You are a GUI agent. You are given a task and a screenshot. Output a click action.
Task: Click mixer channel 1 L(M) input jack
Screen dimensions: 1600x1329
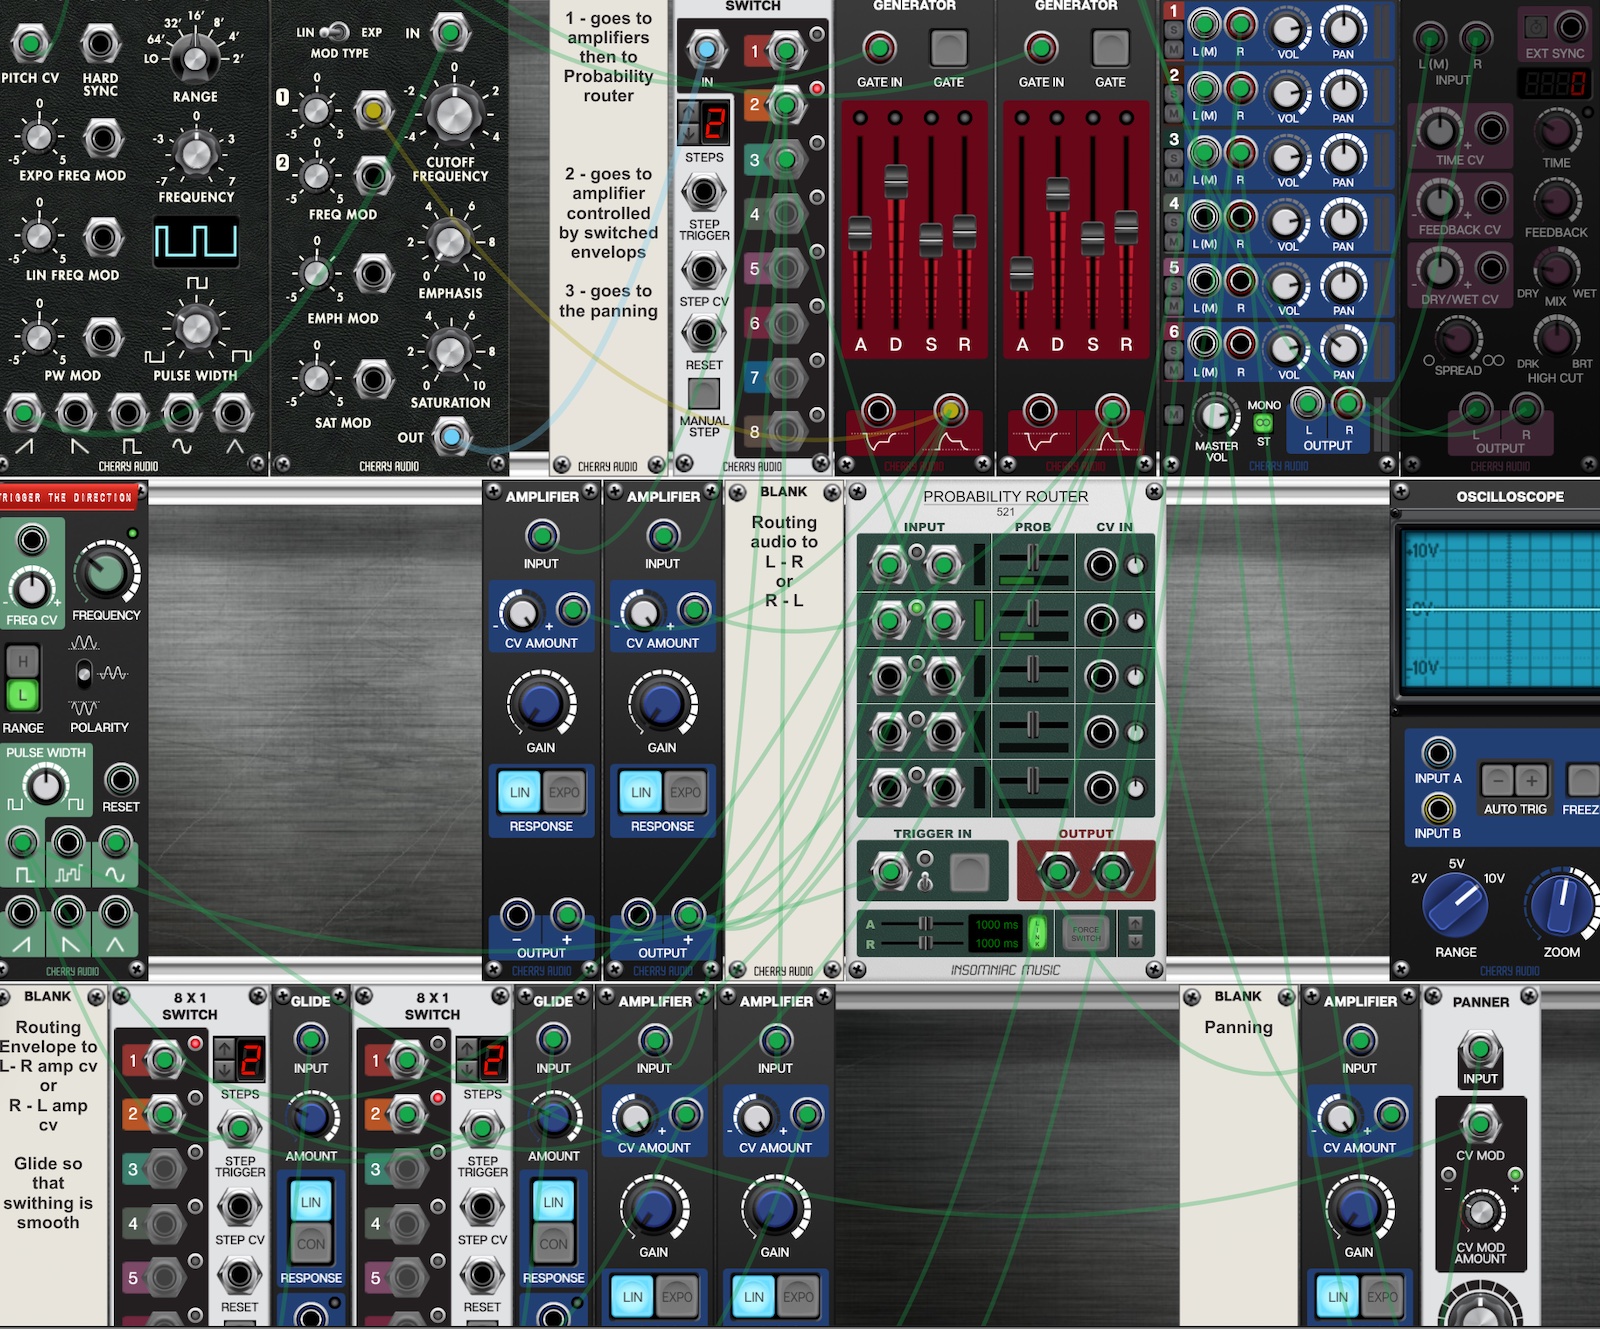[x=1204, y=25]
